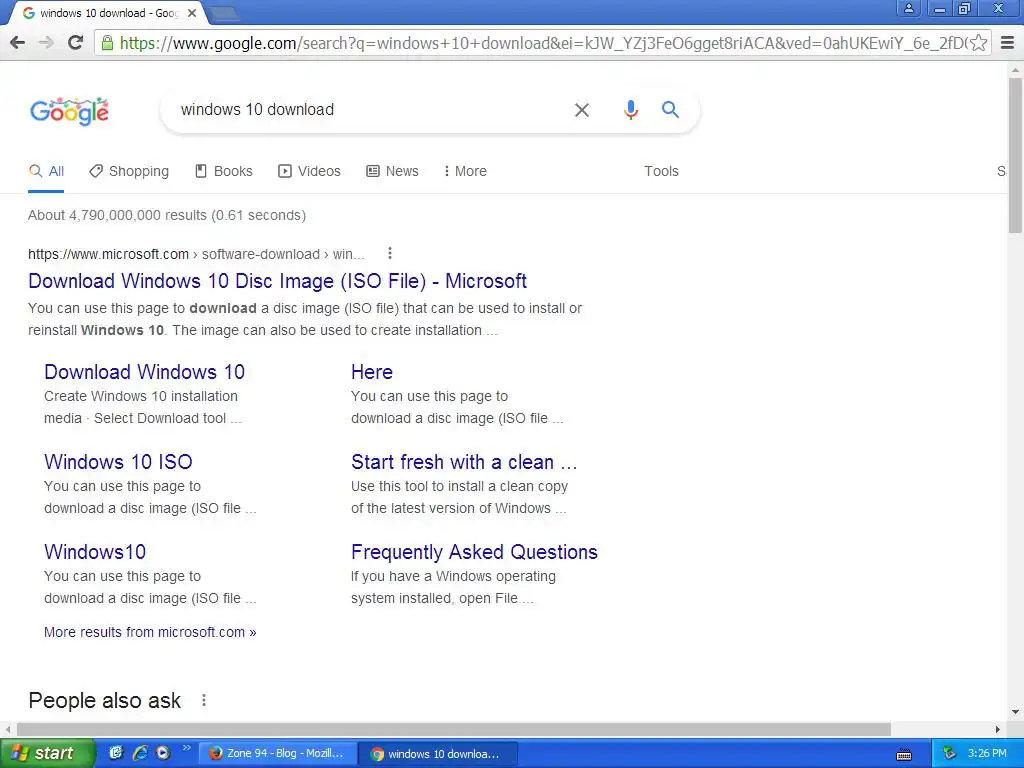The height and width of the screenshot is (768, 1024).
Task: Open the Download Windows 10 sitelink
Action: point(144,372)
